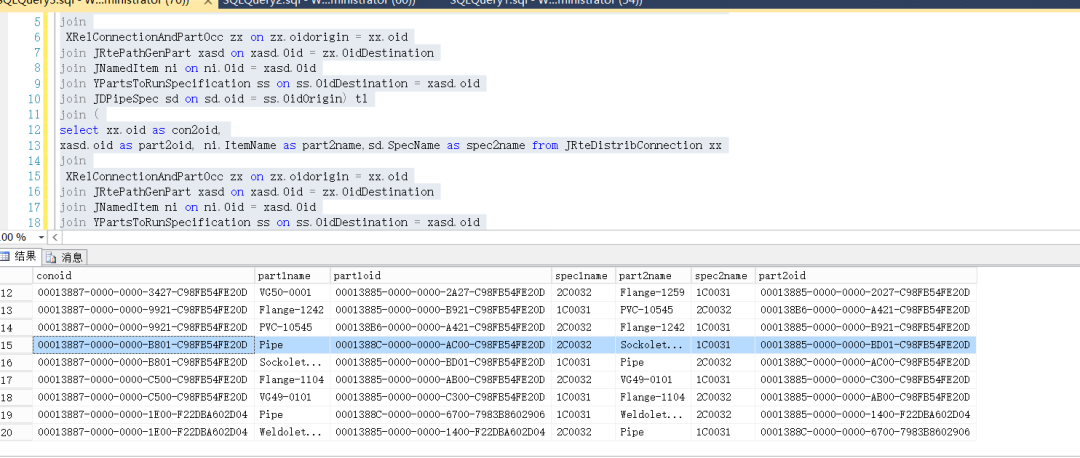Click Flange-1242 in the part2name column
1080x458 pixels.
coord(653,327)
